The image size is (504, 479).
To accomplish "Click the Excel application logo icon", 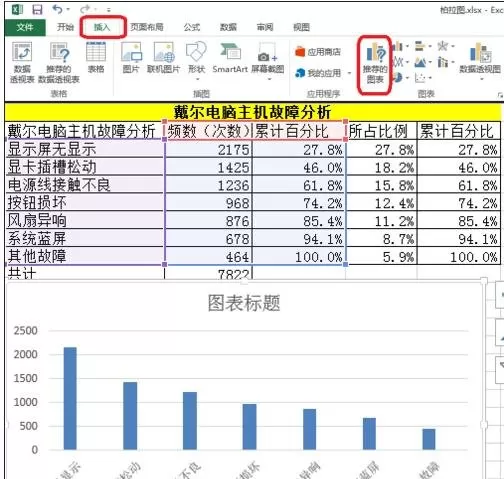I will click(17, 10).
